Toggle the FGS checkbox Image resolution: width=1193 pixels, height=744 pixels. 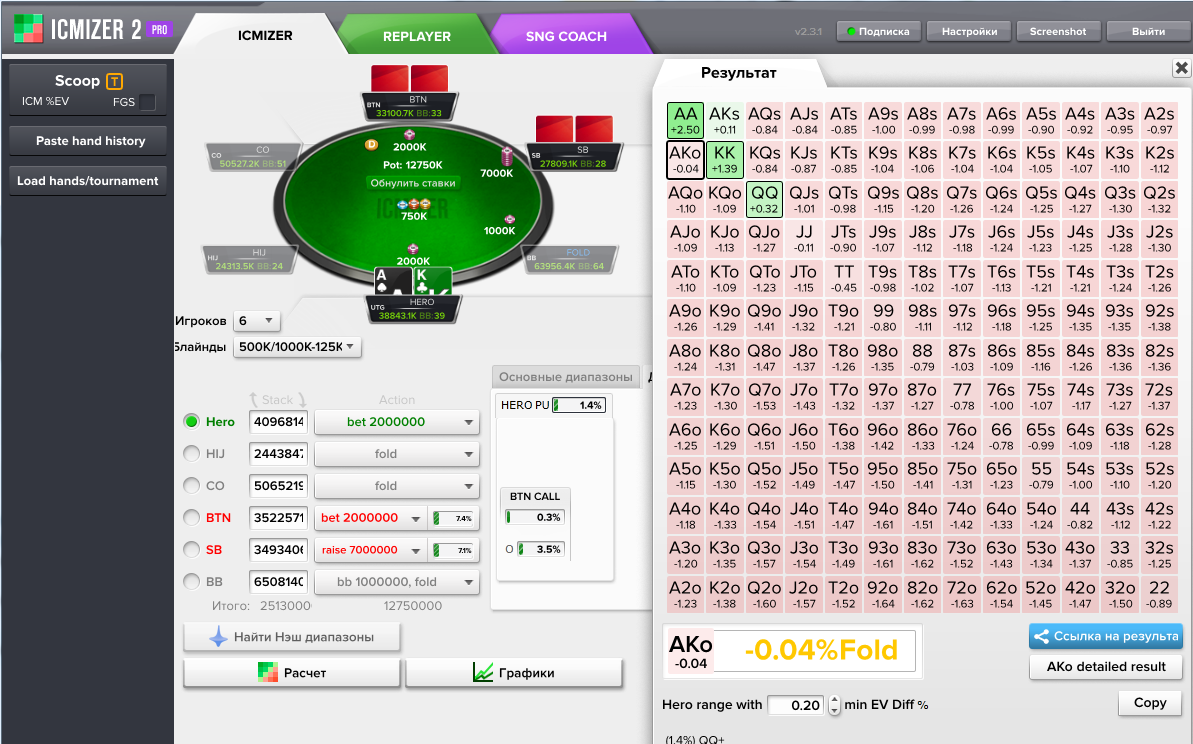tap(148, 102)
